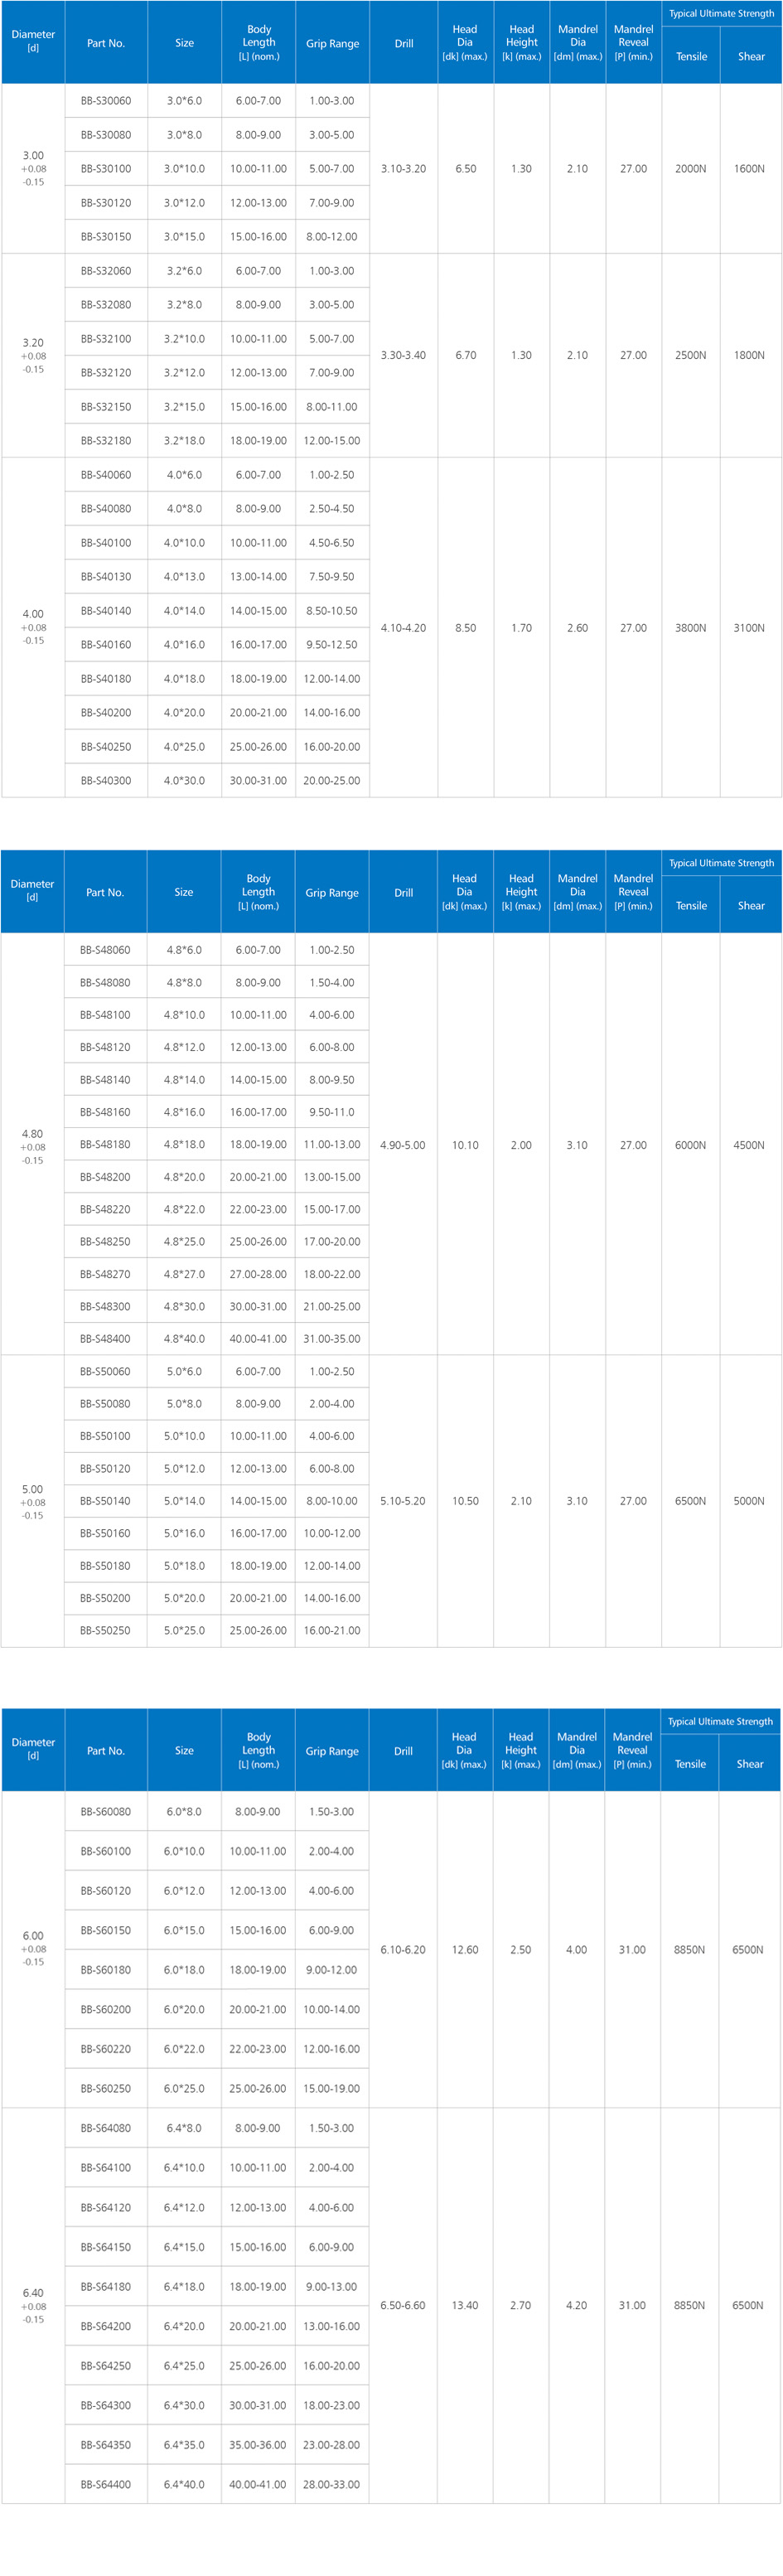The image size is (783, 2576).
Task: Click the 3.10-3.20 drill value
Action: 403,169
